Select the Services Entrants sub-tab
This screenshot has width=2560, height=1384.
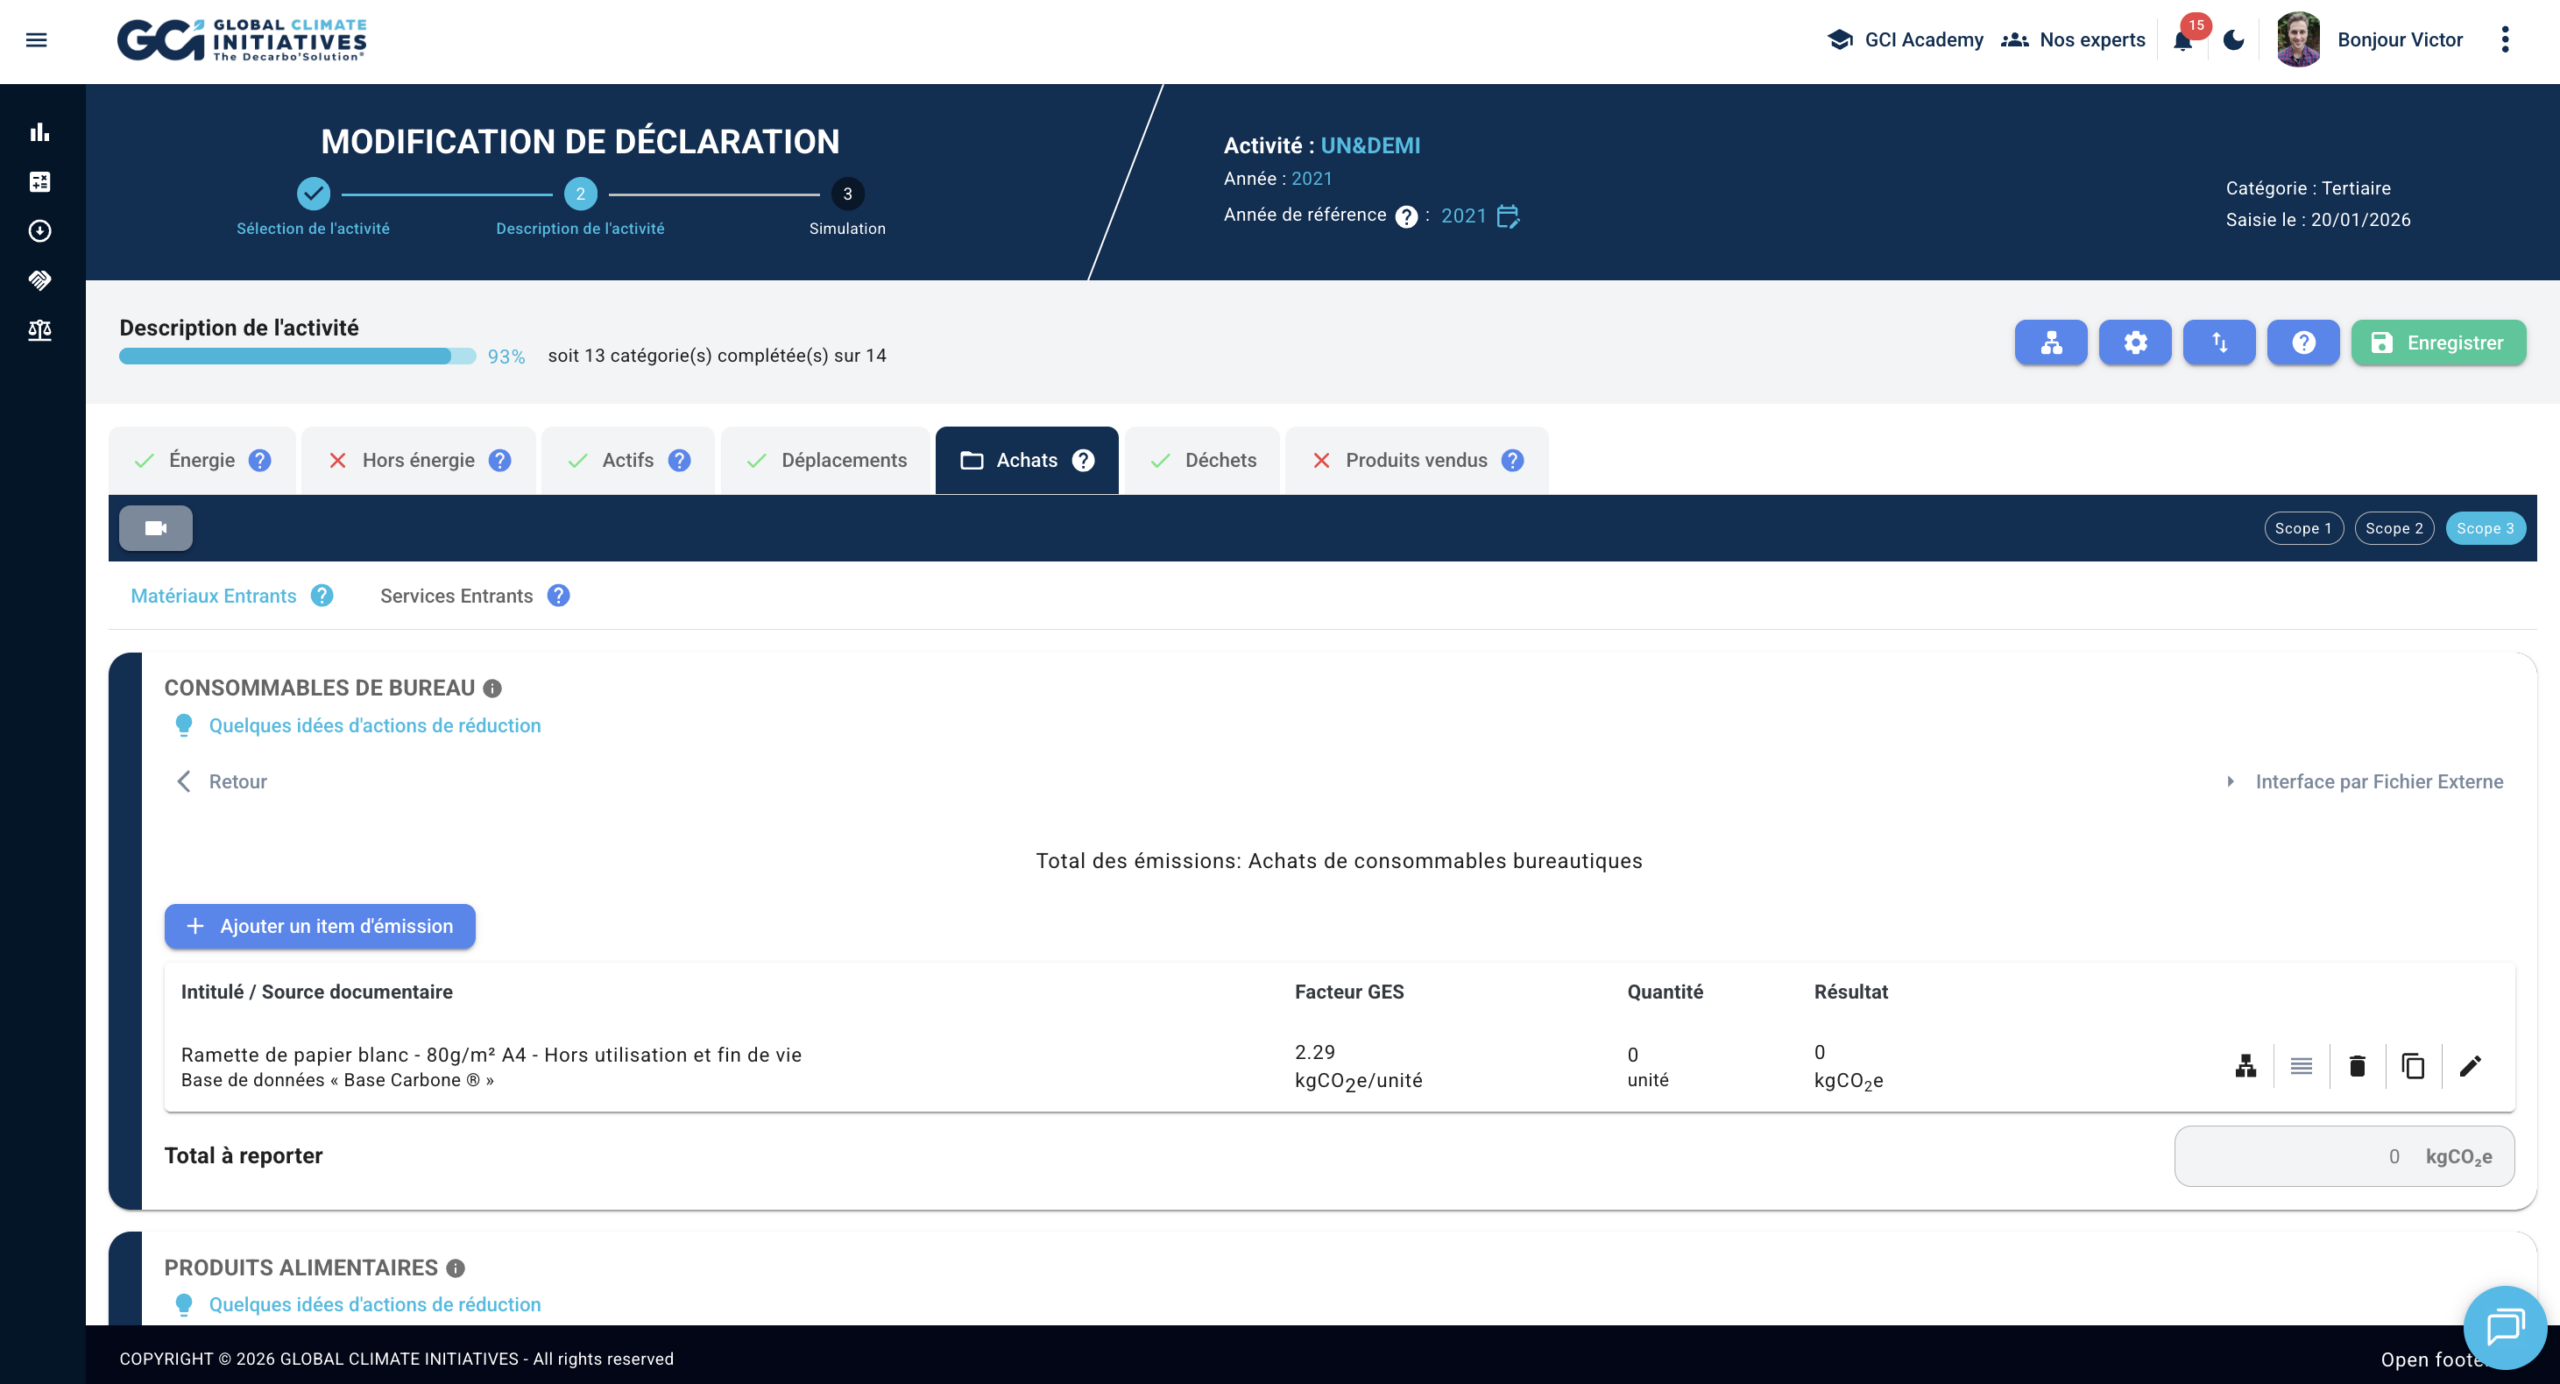[457, 596]
